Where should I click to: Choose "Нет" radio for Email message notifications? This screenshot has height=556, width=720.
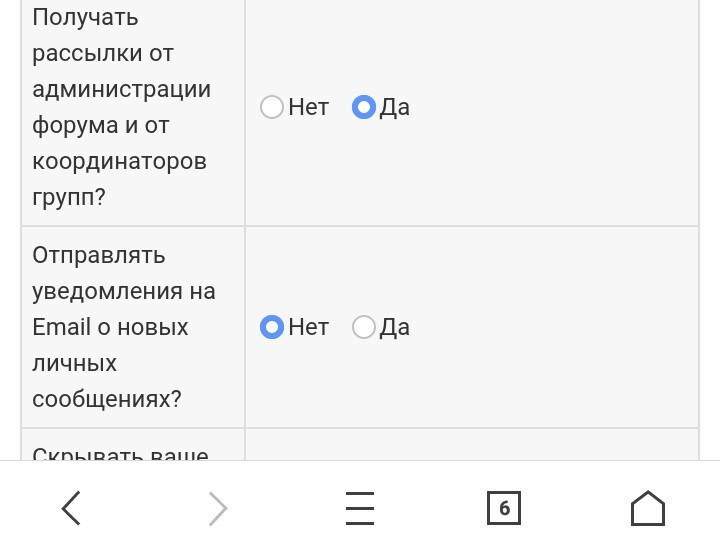(x=272, y=327)
